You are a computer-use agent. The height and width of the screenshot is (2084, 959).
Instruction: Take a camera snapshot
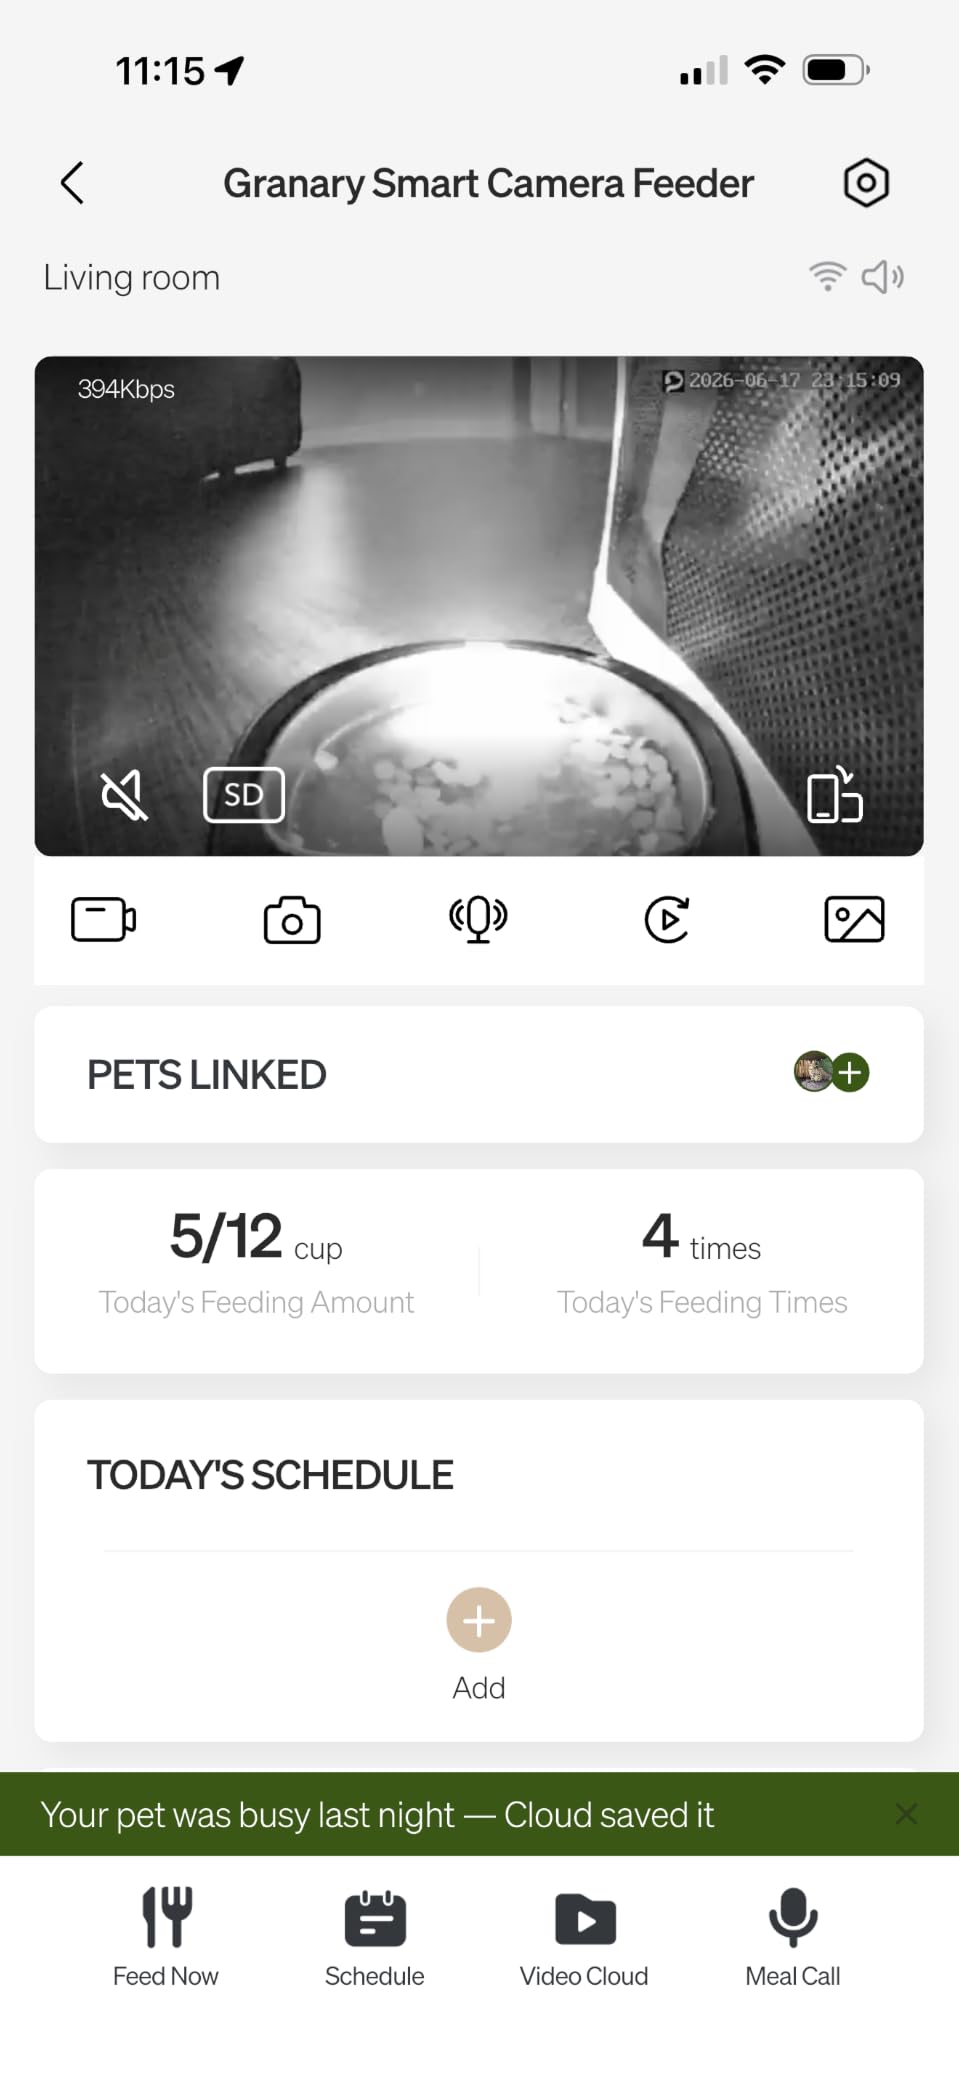(292, 920)
